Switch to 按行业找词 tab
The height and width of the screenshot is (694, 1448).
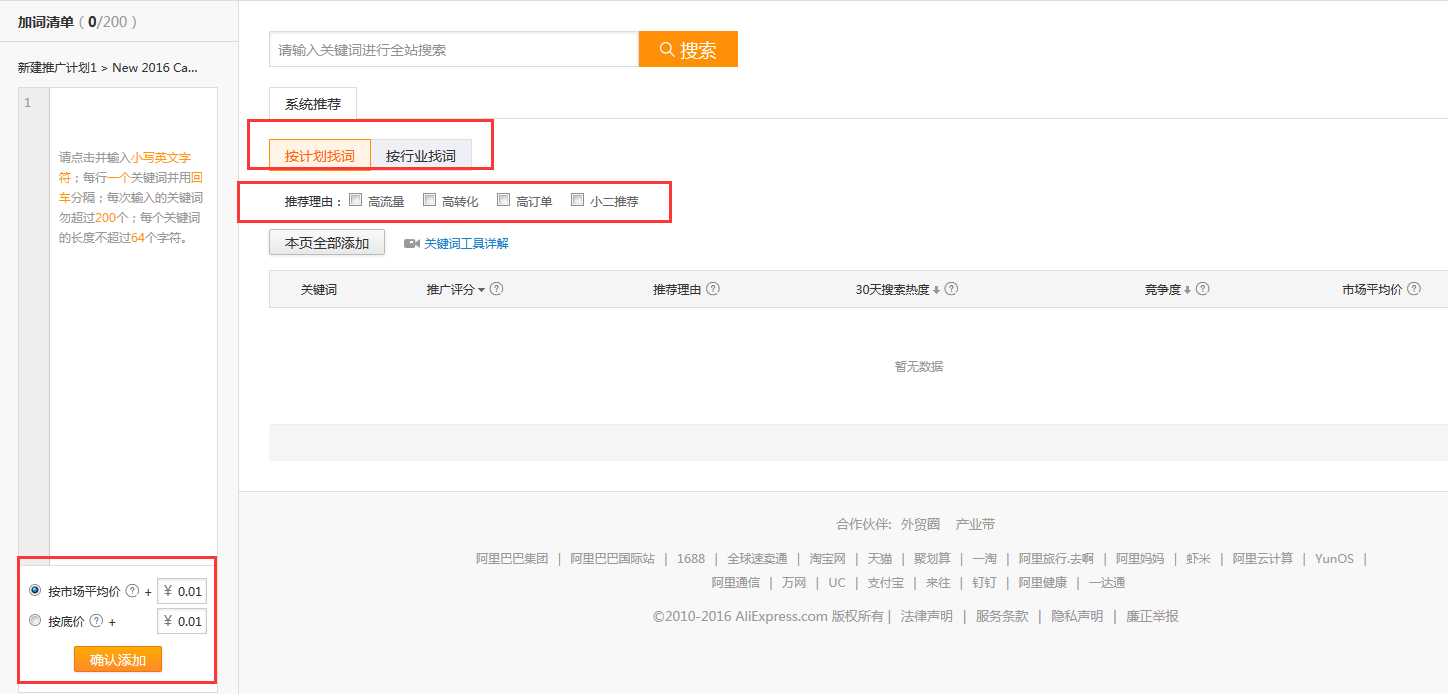point(420,156)
